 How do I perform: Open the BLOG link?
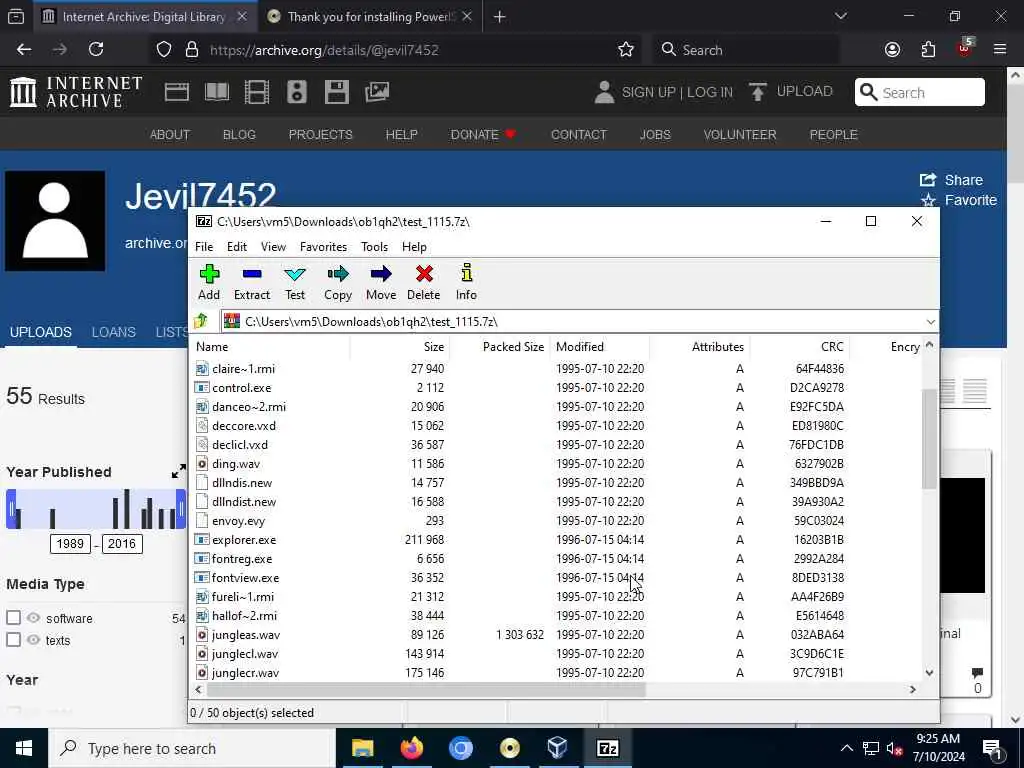(239, 135)
